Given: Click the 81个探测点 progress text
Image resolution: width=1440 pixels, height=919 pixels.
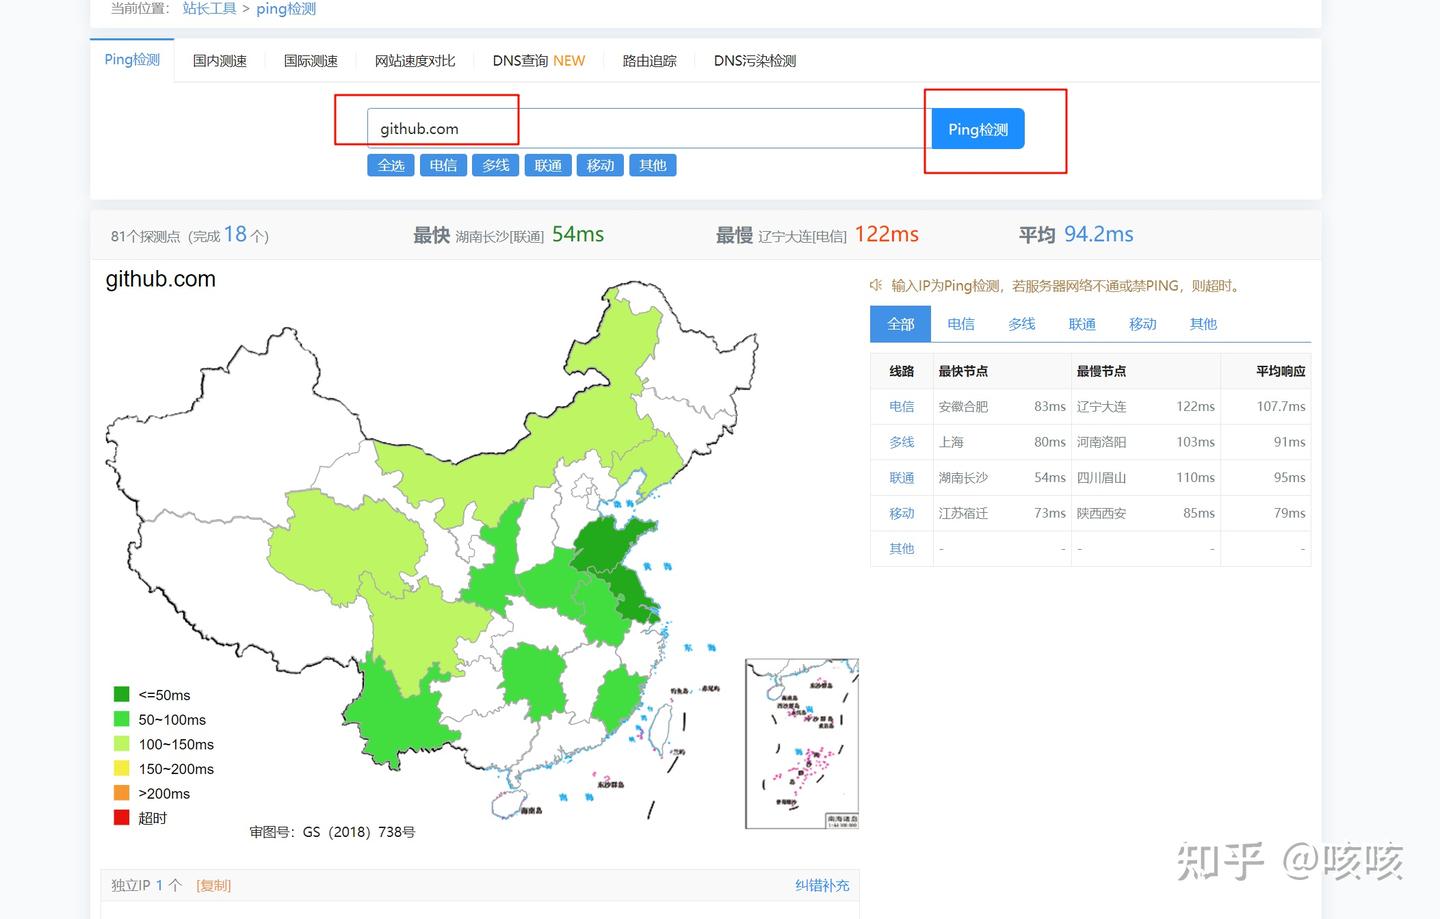Looking at the screenshot, I should coord(190,235).
